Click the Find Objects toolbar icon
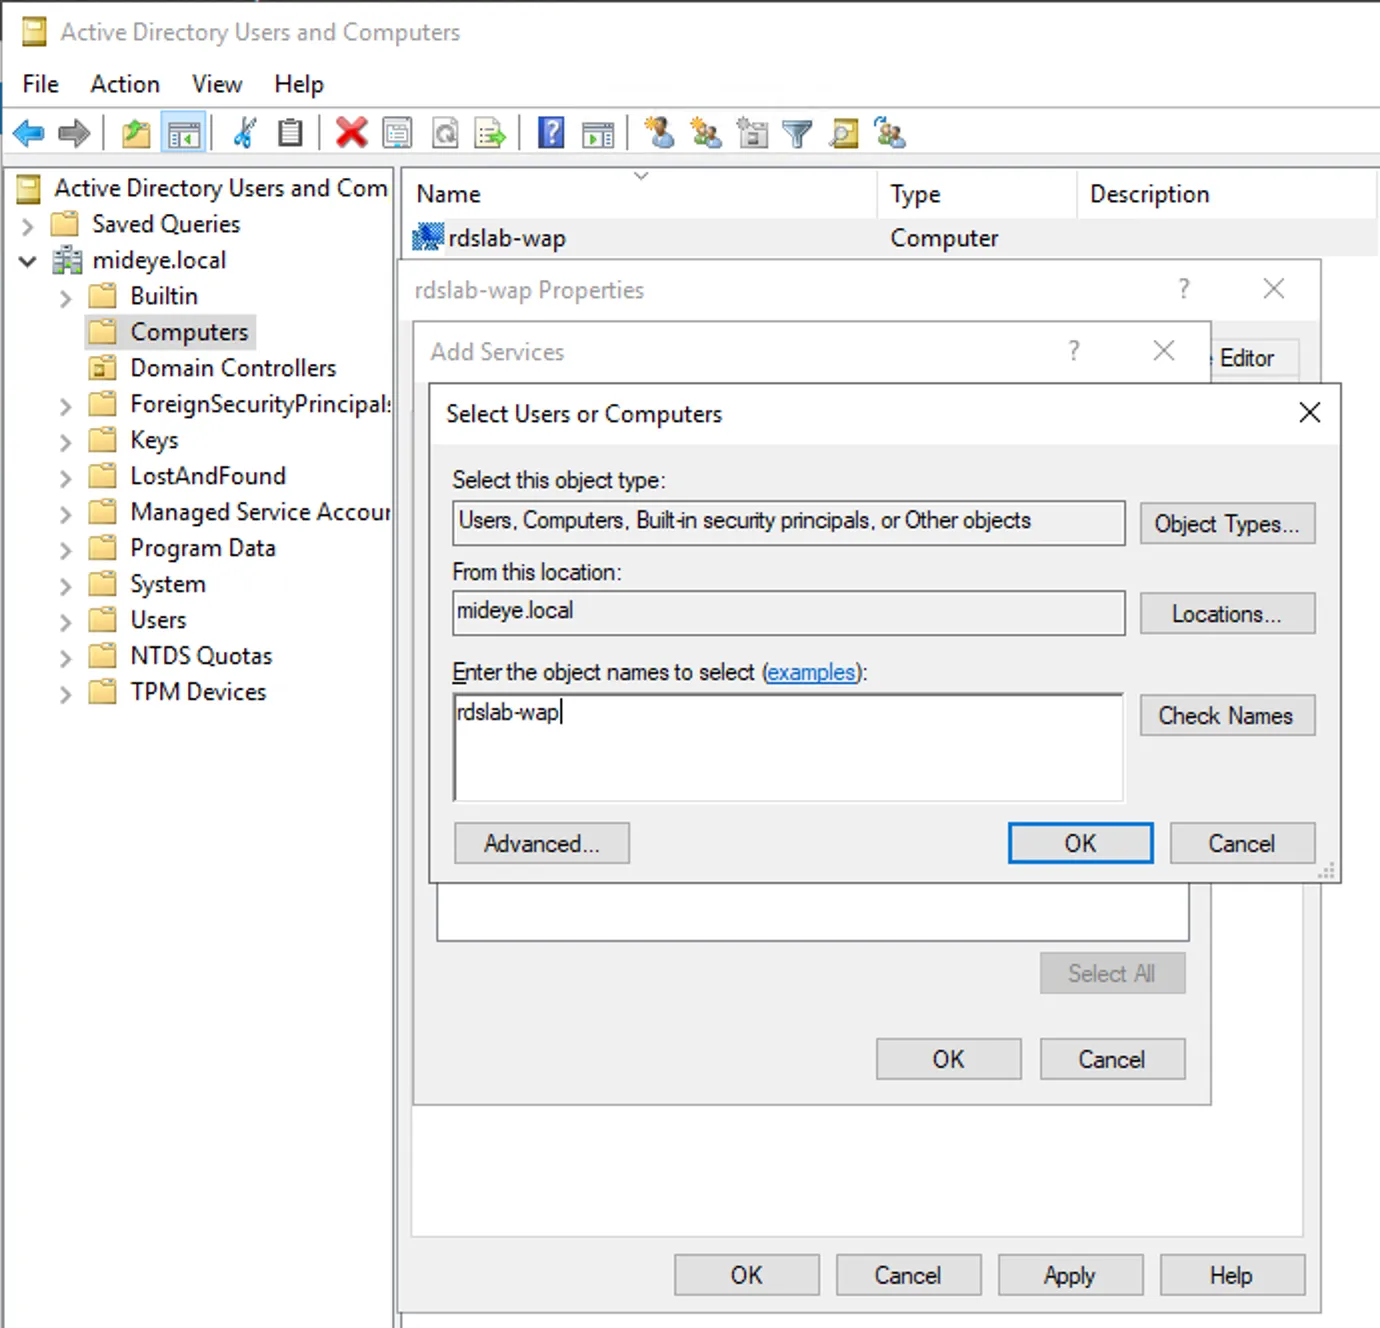The height and width of the screenshot is (1328, 1380). (x=844, y=132)
